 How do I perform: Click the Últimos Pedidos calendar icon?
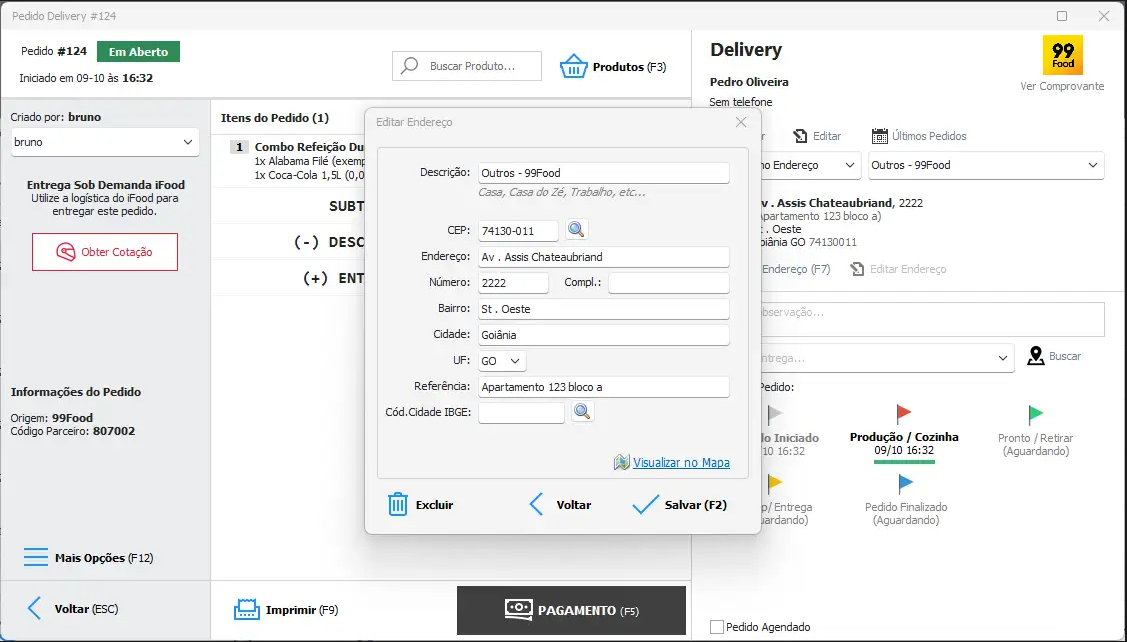pyautogui.click(x=880, y=136)
